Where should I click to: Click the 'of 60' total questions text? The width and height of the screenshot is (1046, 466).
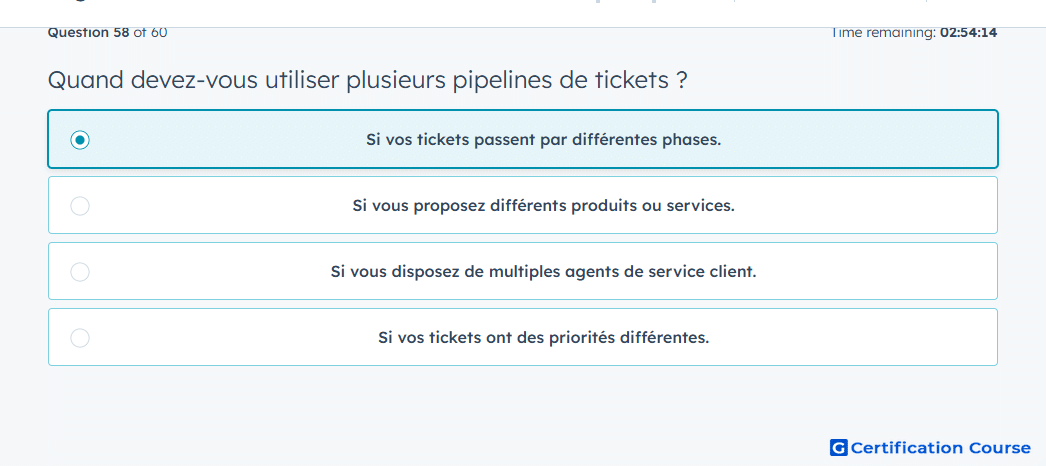coord(150,32)
